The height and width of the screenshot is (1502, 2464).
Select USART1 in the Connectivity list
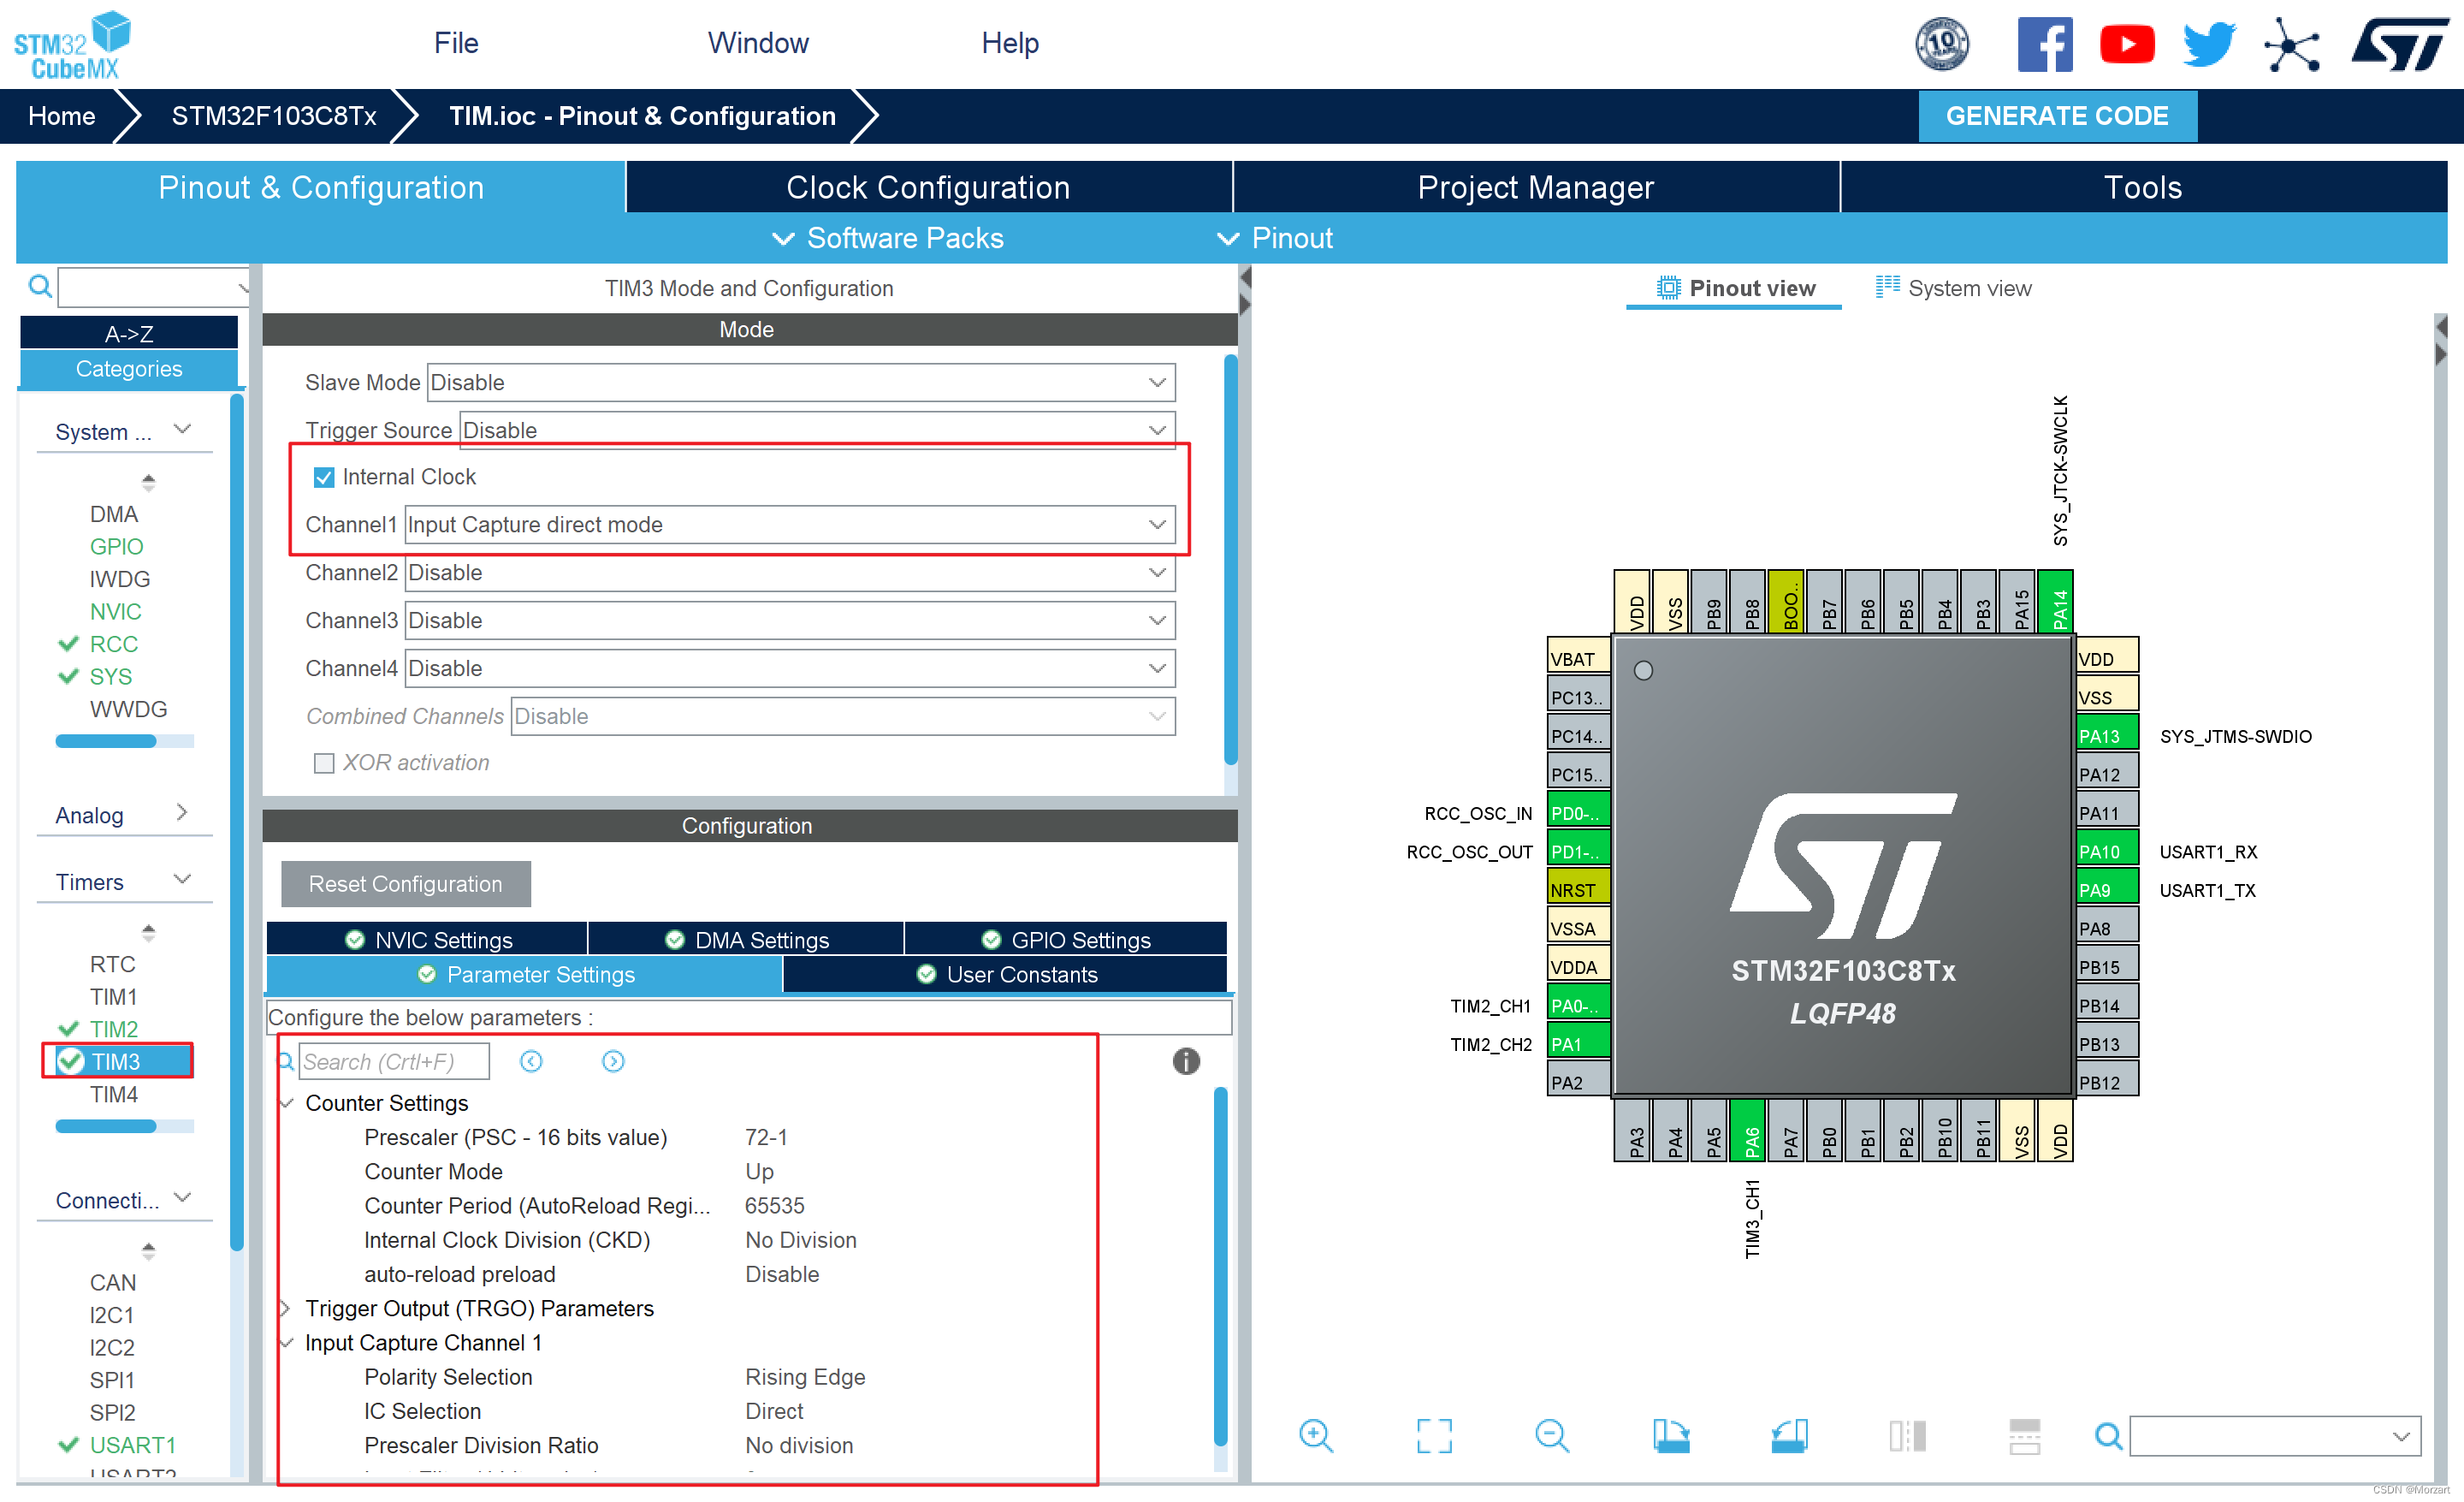[132, 1445]
